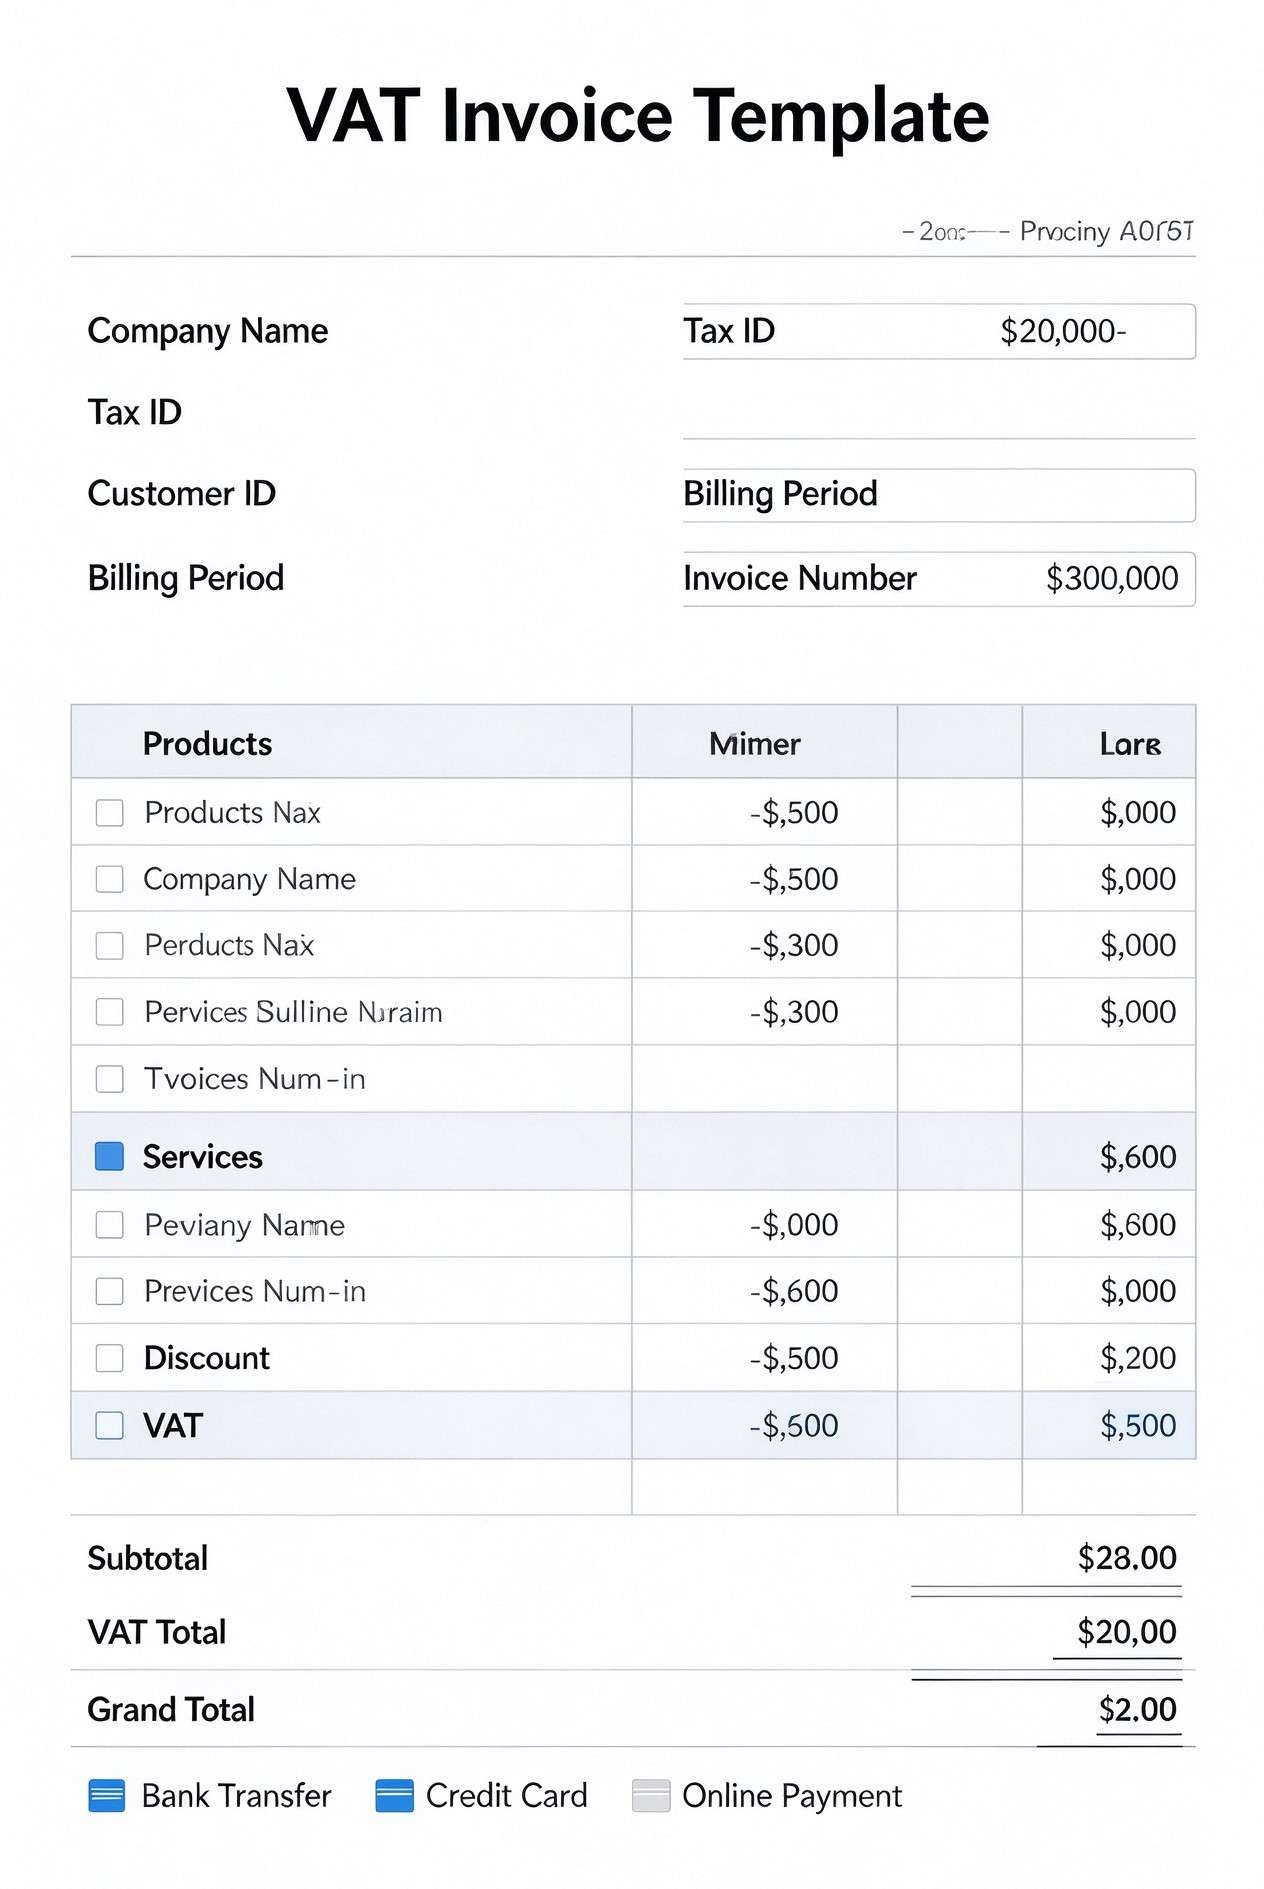Click the -$,300 value in Perducts Nax row
Image resolution: width=1264 pixels, height=1889 pixels.
(x=794, y=945)
